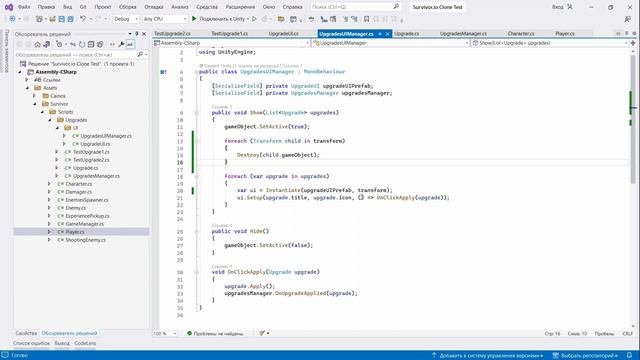Click Добавить в систему управления версиями

point(487,356)
